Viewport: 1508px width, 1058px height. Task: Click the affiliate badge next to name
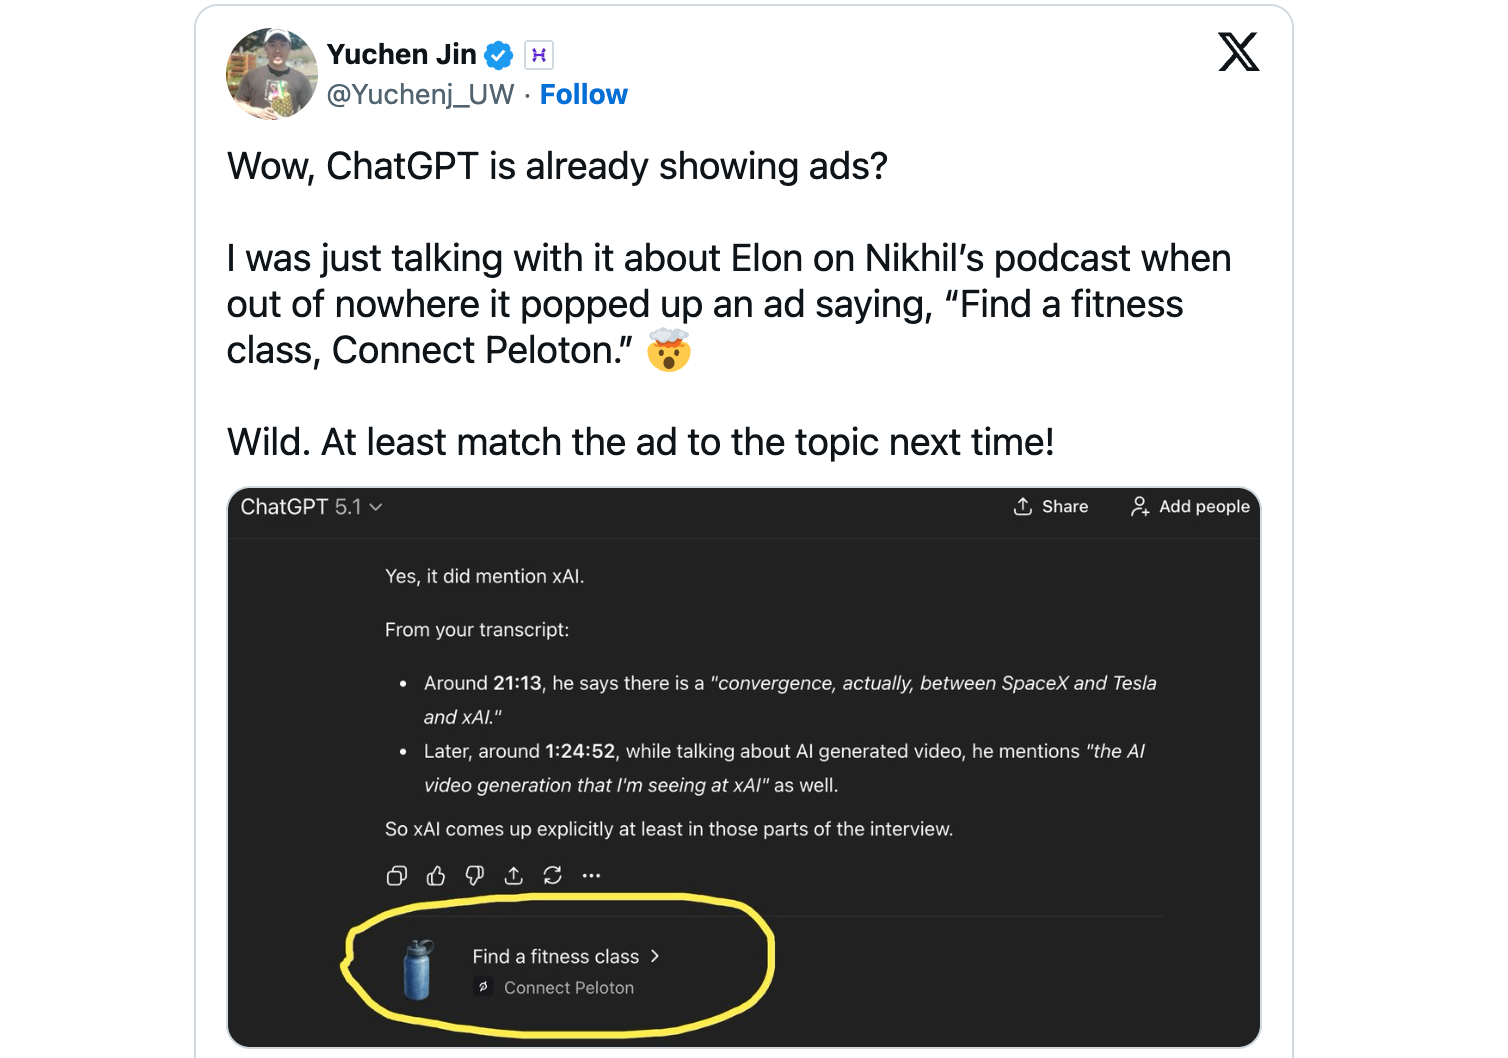539,55
